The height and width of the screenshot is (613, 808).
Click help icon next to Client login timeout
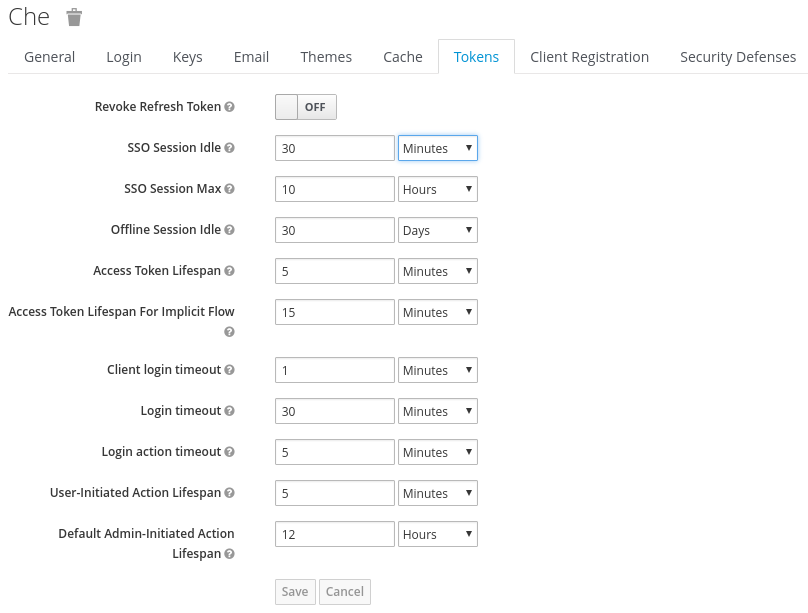click(x=230, y=370)
